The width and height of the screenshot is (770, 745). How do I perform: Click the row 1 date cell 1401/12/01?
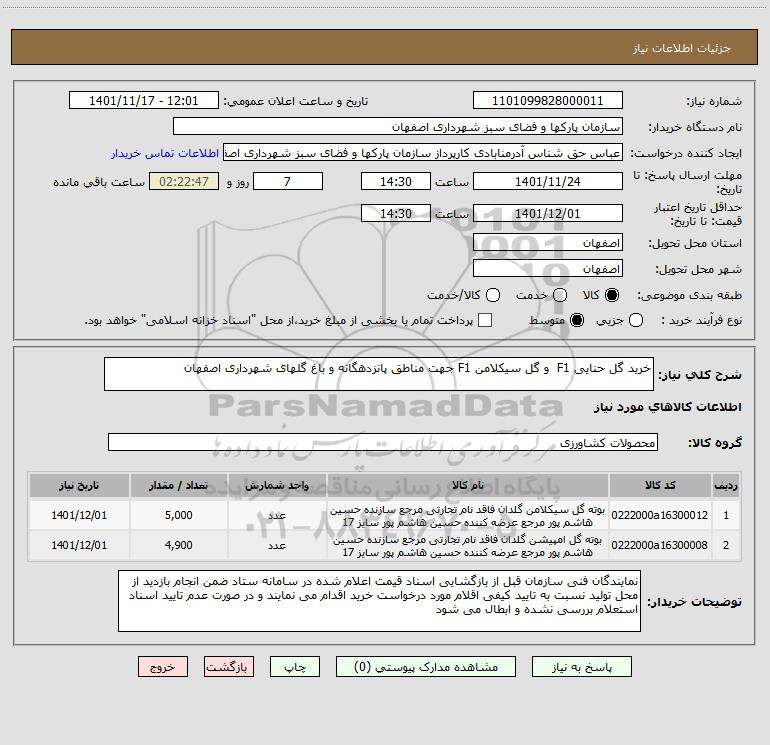click(79, 515)
